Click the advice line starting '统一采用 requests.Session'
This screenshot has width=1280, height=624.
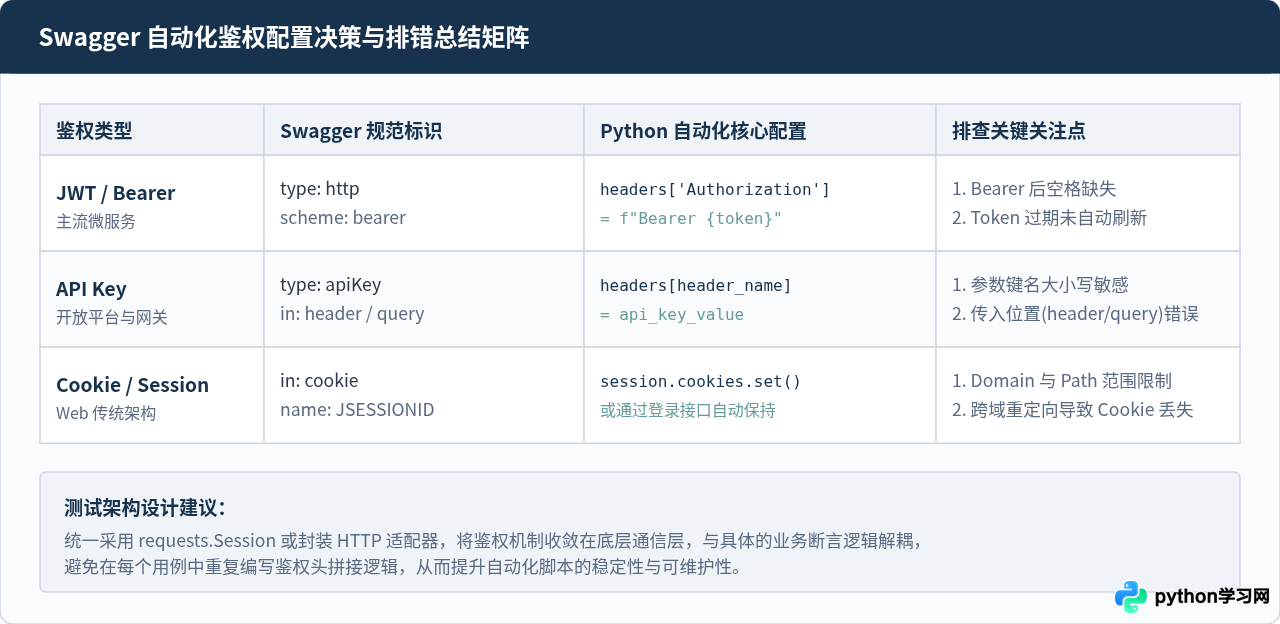point(493,541)
